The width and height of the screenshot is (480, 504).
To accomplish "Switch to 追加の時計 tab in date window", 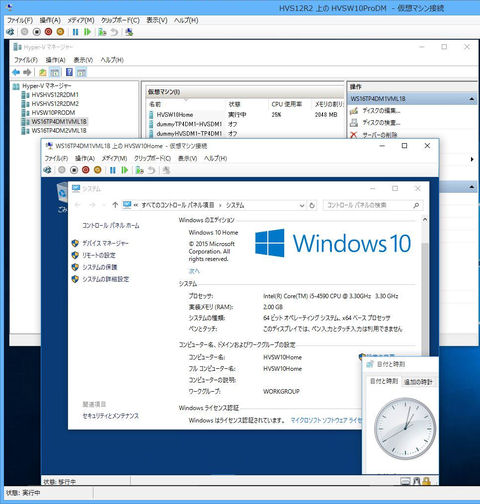I will [418, 382].
